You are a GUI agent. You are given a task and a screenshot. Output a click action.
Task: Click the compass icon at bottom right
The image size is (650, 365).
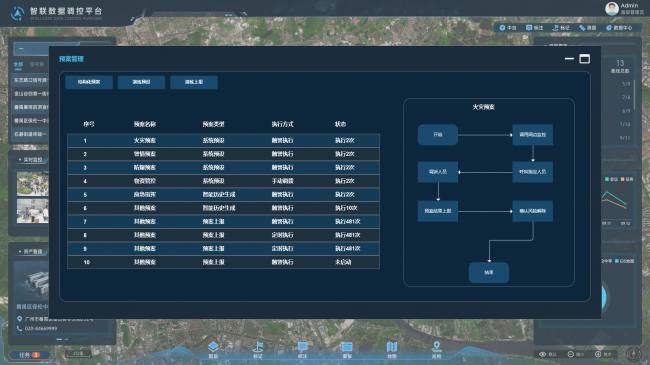pyautogui.click(x=633, y=354)
